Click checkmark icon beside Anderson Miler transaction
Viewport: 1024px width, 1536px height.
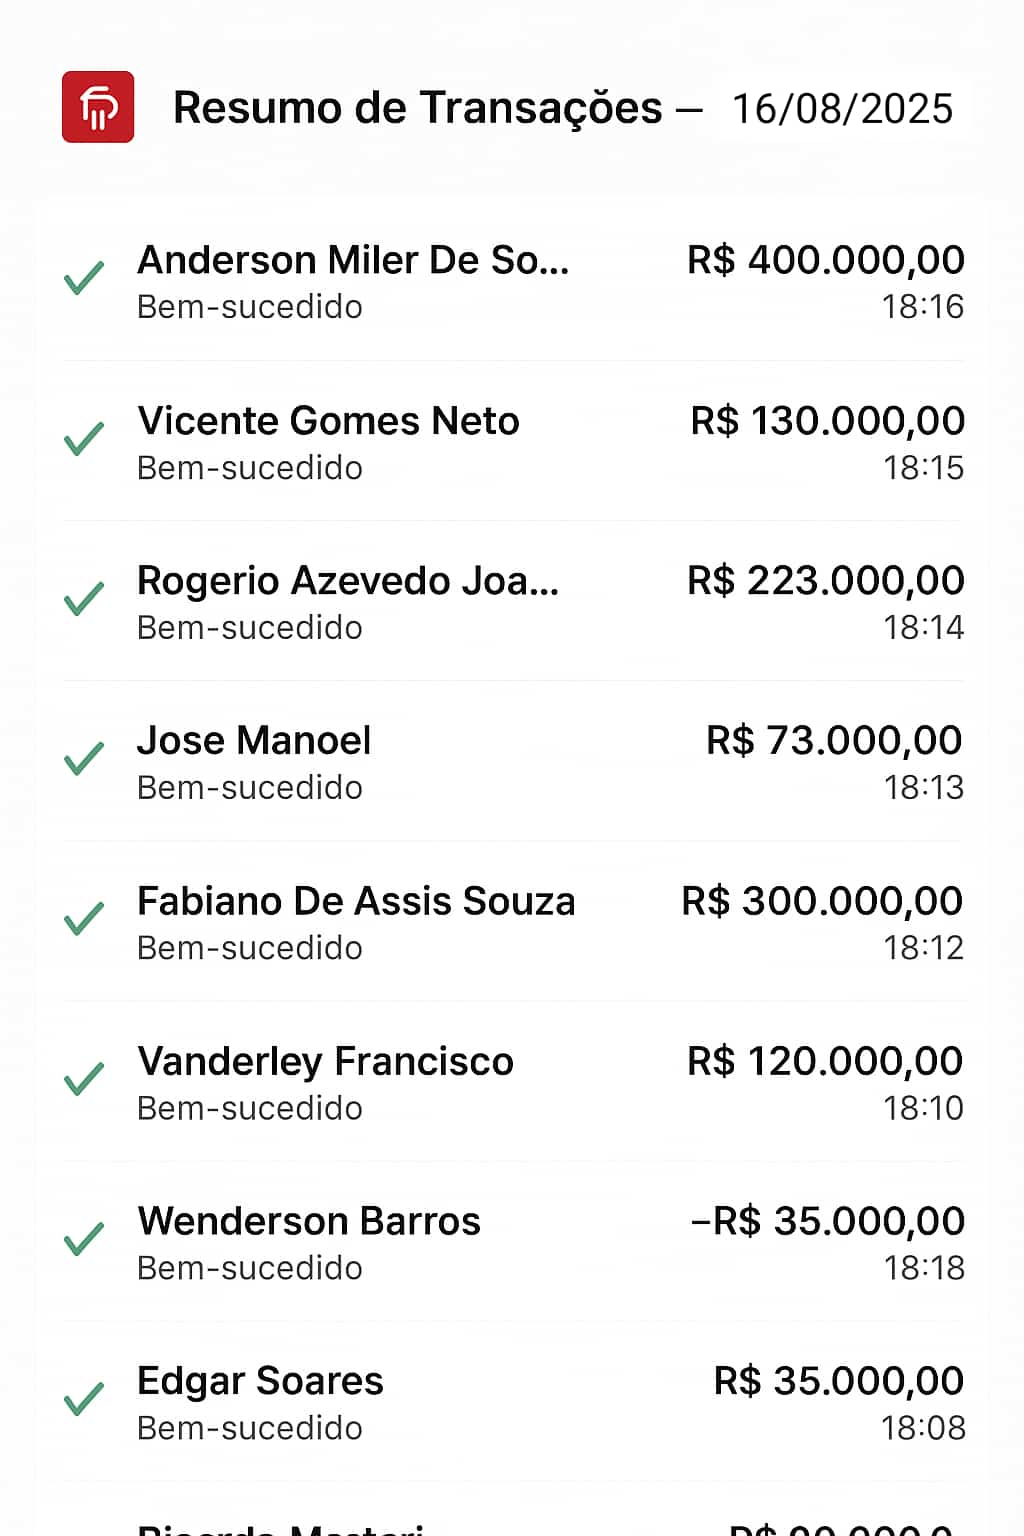84,277
